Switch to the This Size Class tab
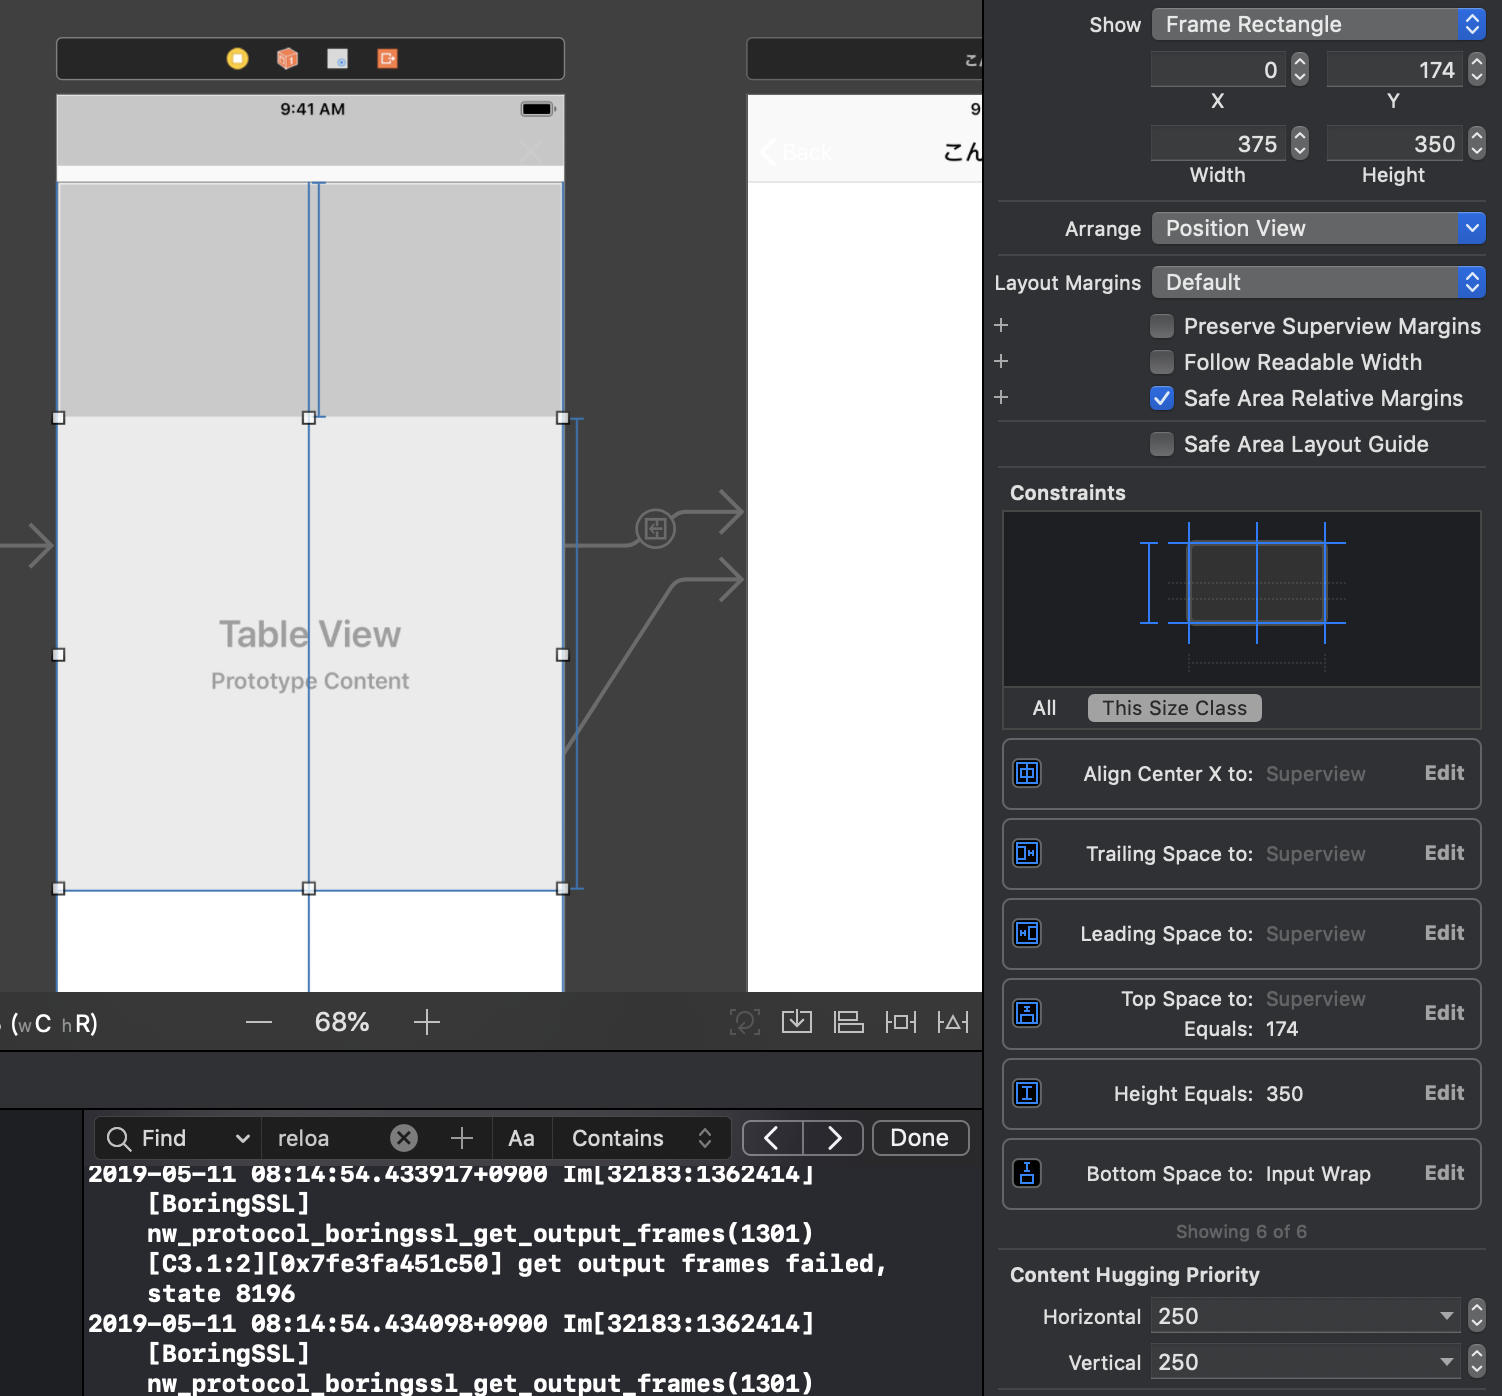 [1174, 707]
